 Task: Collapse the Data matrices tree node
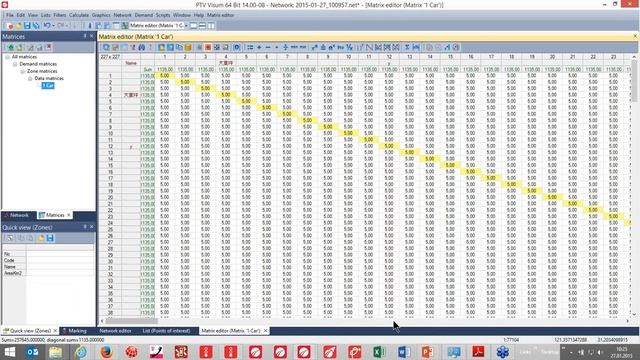[x=30, y=78]
